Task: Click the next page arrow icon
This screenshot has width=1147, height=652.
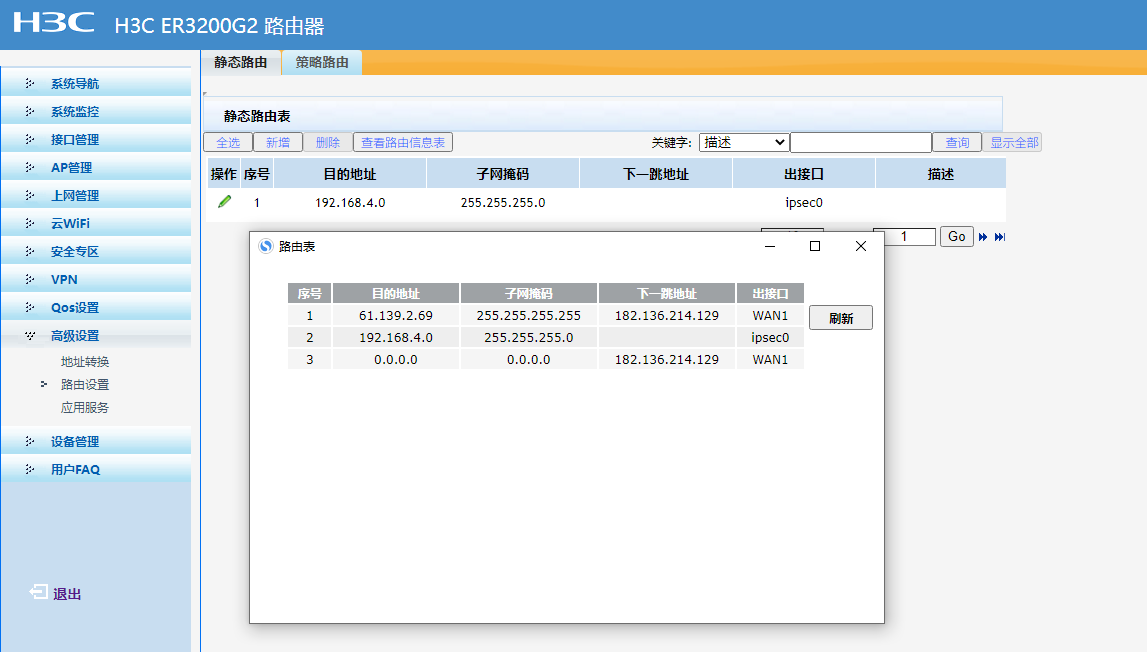Action: (982, 237)
